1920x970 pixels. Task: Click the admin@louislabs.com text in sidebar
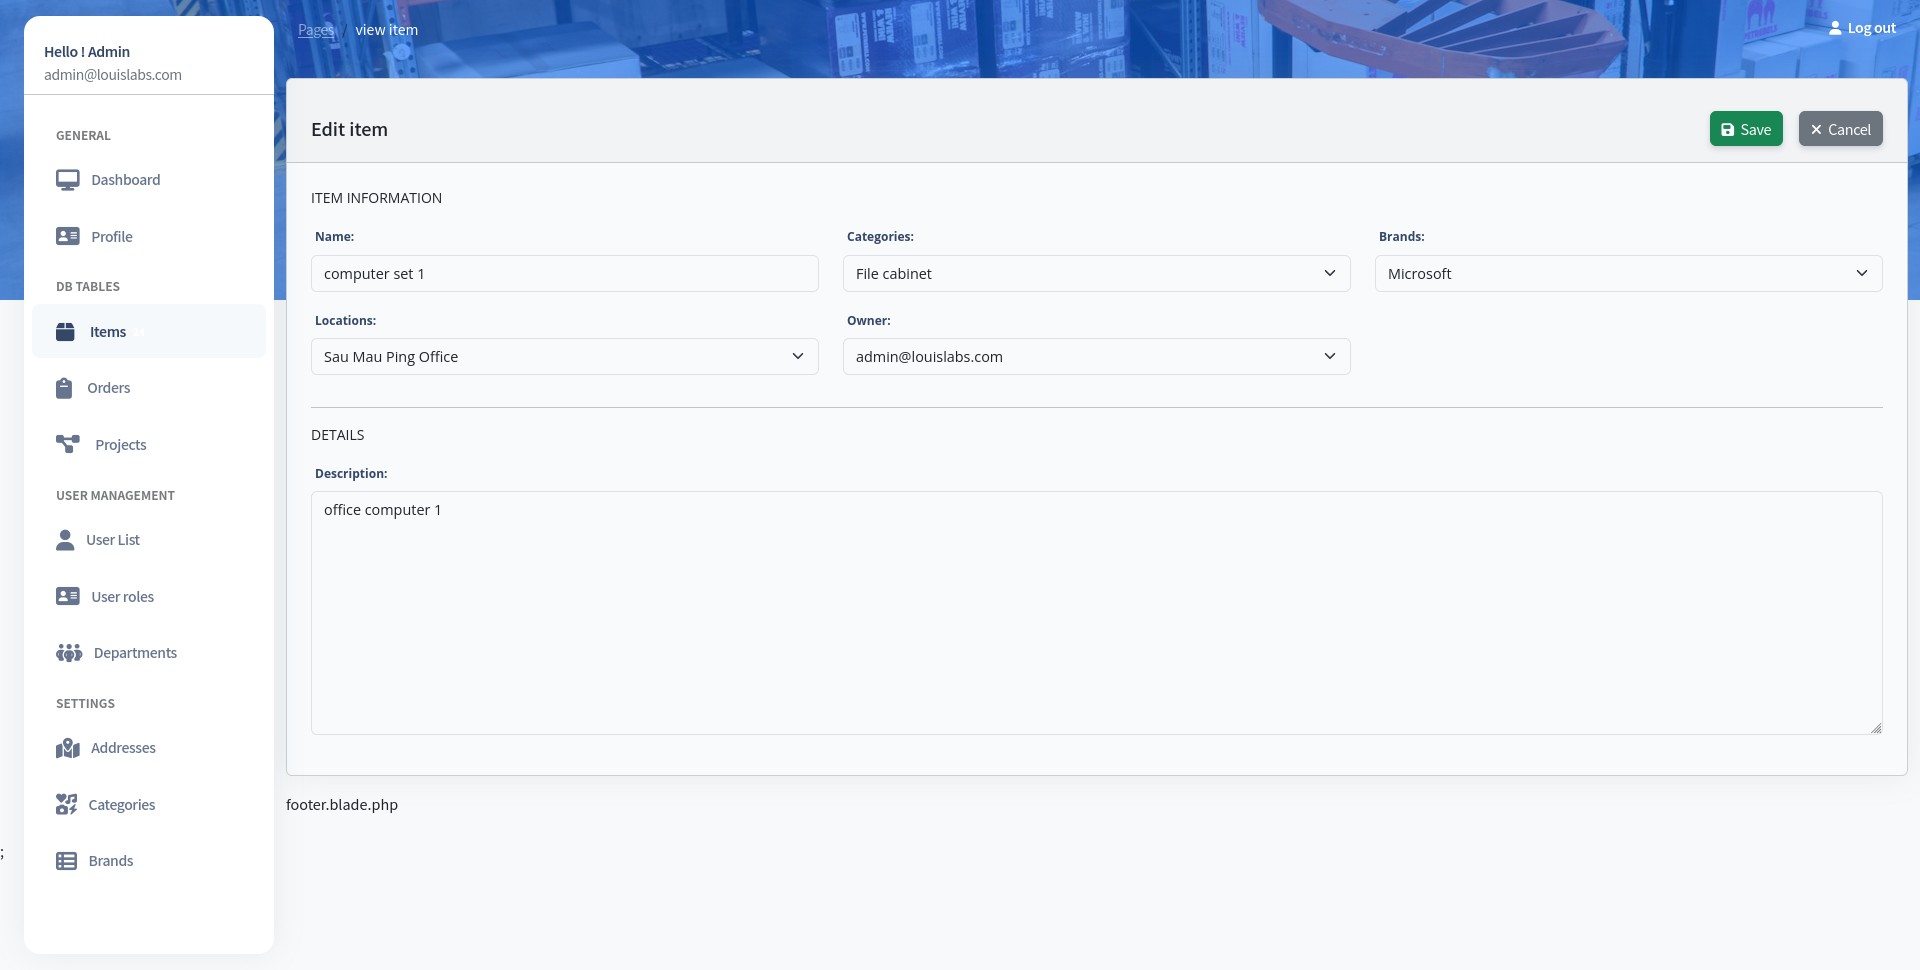(113, 75)
